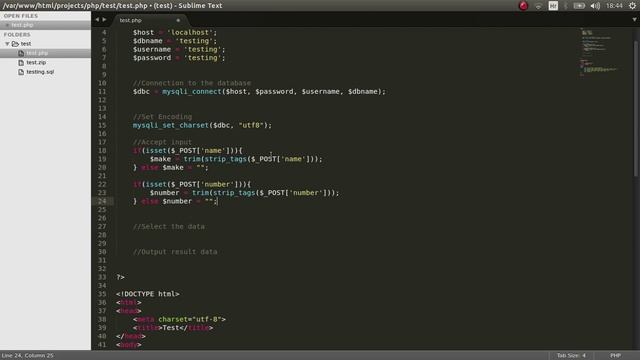Click the red recording indicator in top panel
The height and width of the screenshot is (360, 640).
[523, 6]
